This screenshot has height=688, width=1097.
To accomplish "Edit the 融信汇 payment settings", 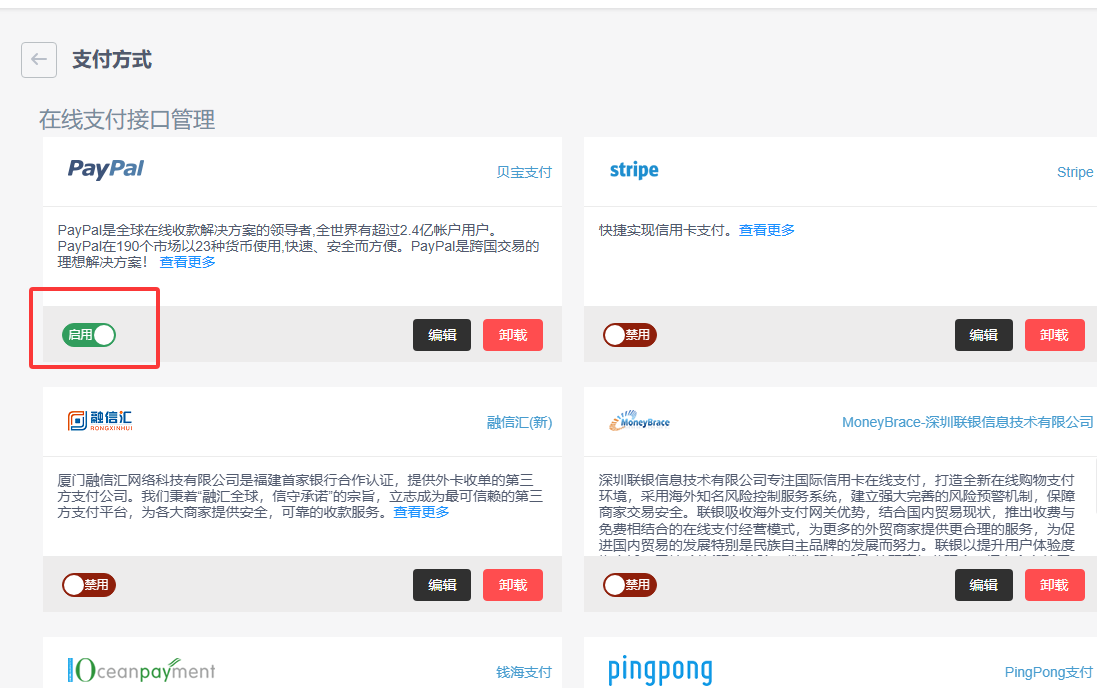I will 442,585.
